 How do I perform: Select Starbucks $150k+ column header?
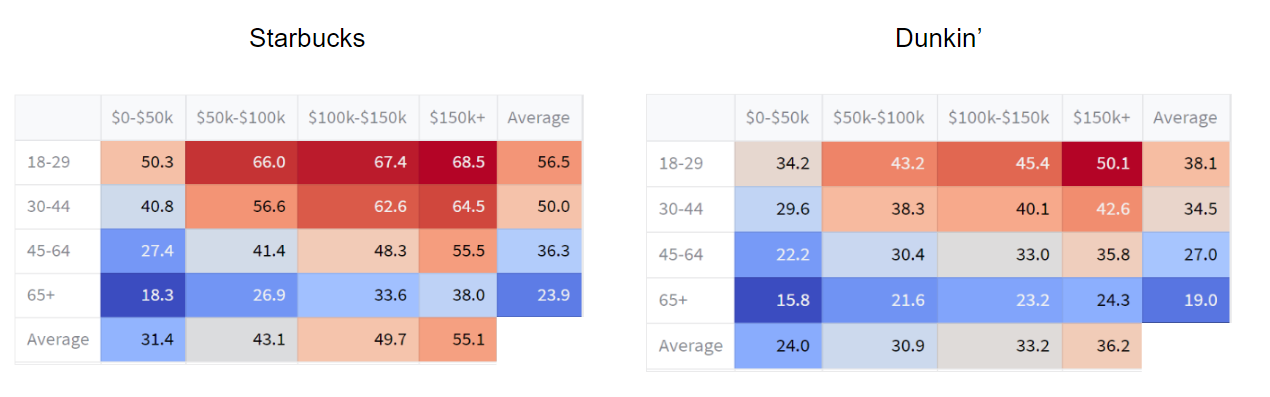point(458,117)
